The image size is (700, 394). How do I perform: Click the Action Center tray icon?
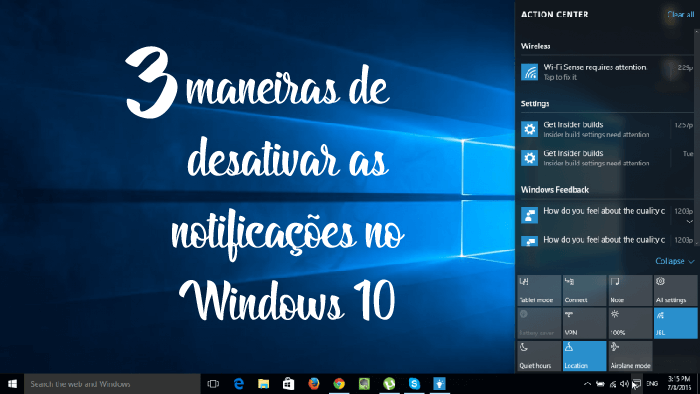pos(637,384)
